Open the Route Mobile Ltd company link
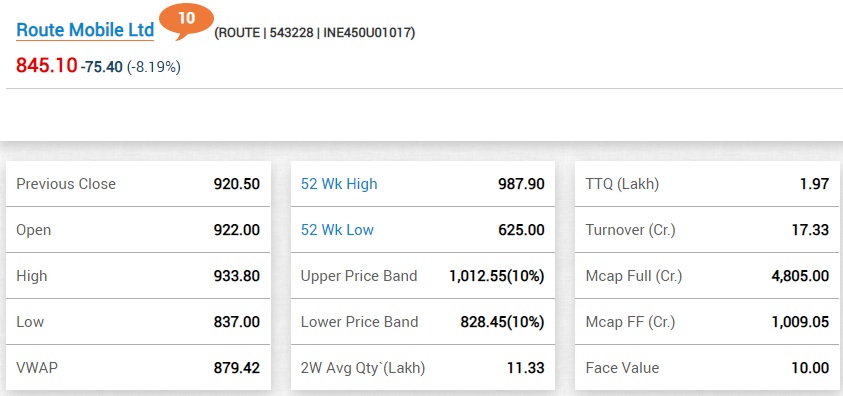Screen dimensions: 843x396 tap(85, 30)
